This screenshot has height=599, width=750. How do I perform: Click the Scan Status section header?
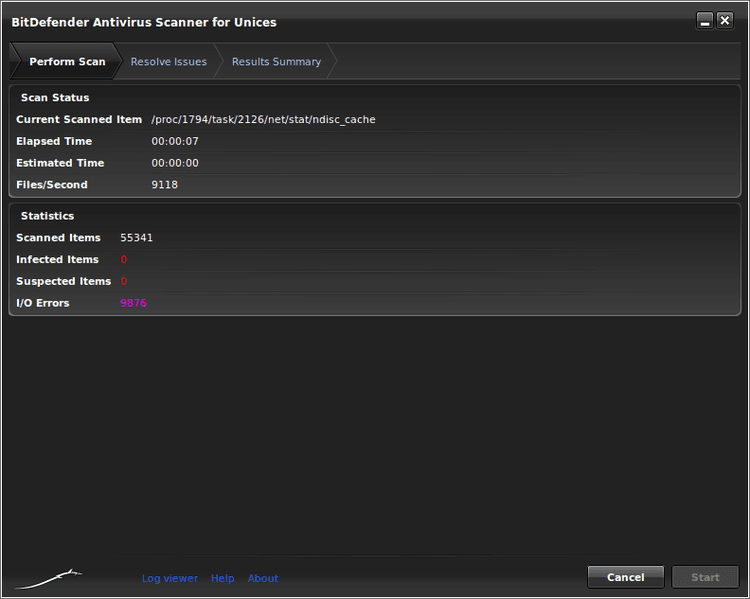[x=55, y=98]
